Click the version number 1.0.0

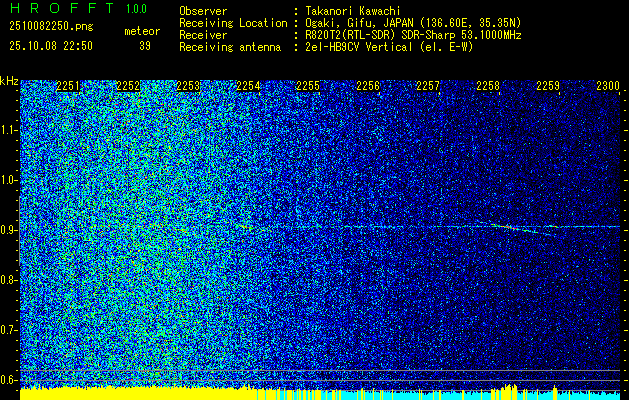[136, 9]
